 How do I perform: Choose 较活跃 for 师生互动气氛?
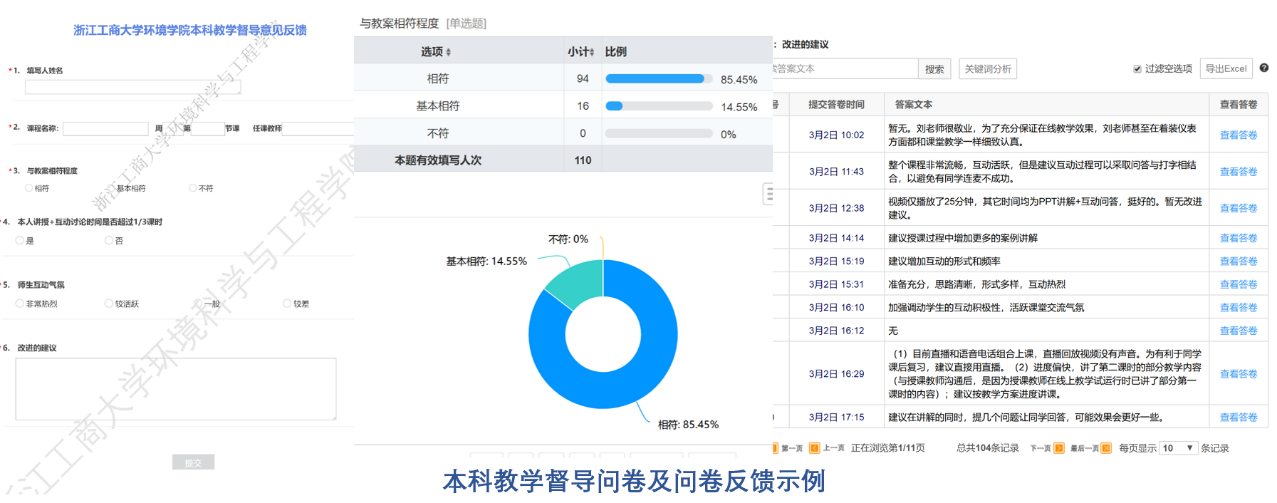pos(109,303)
